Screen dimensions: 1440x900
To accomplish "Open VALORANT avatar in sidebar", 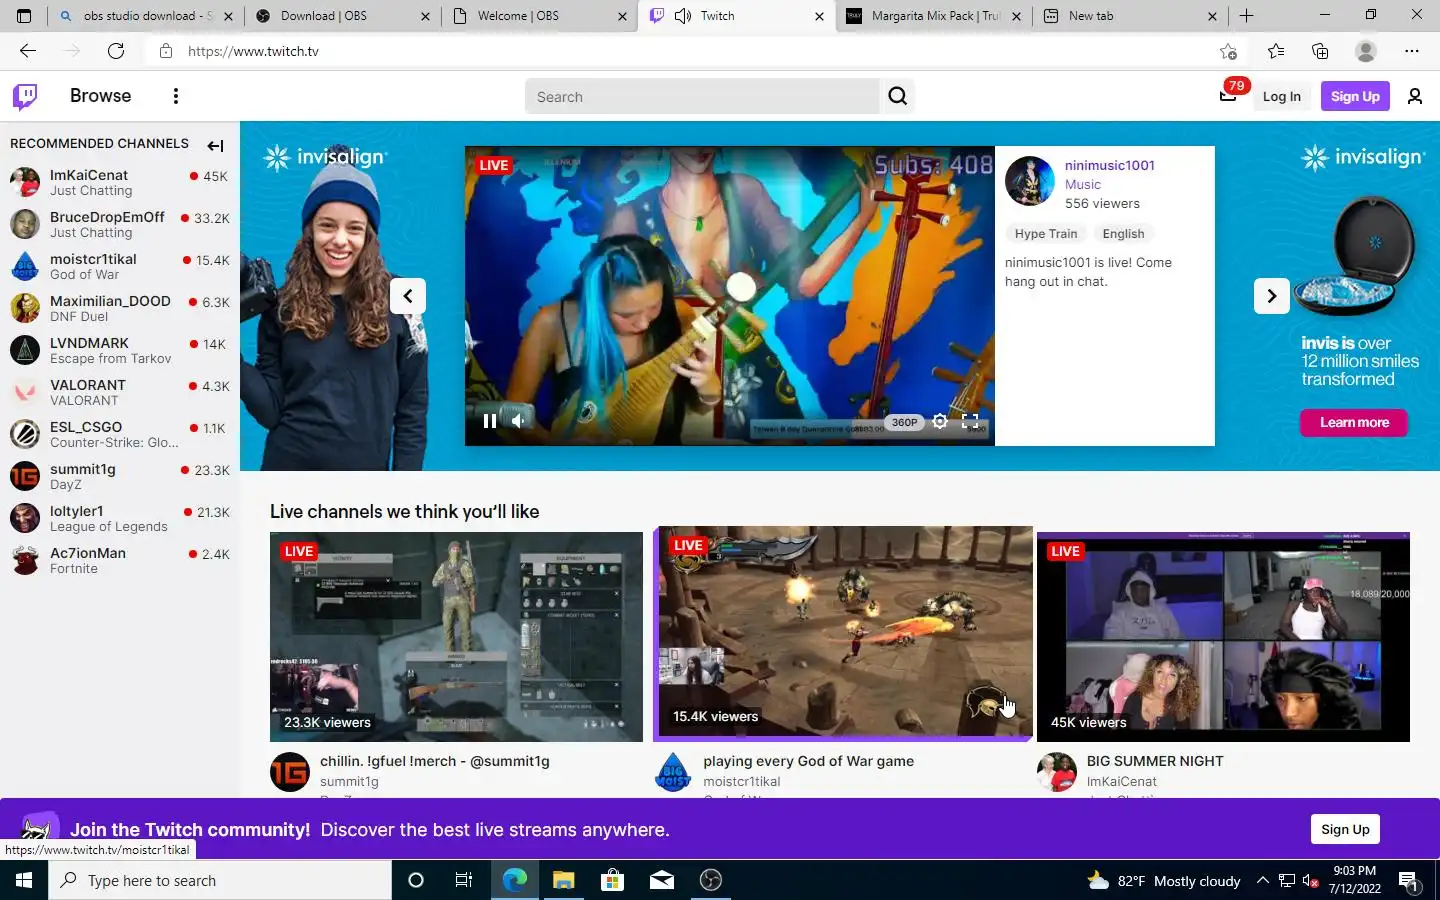I will pyautogui.click(x=25, y=392).
